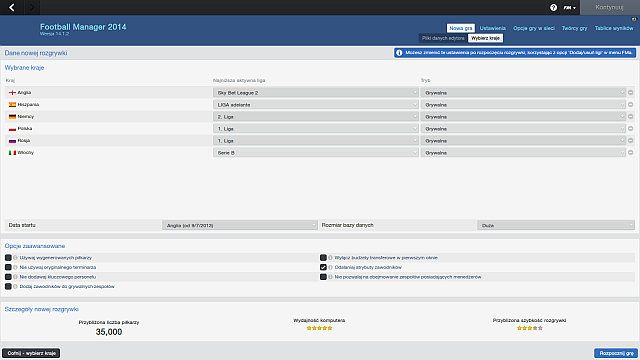Image resolution: width=640 pixels, height=360 pixels.
Task: Click the Cofnij - wybierz kraje button
Action: pyautogui.click(x=31, y=353)
